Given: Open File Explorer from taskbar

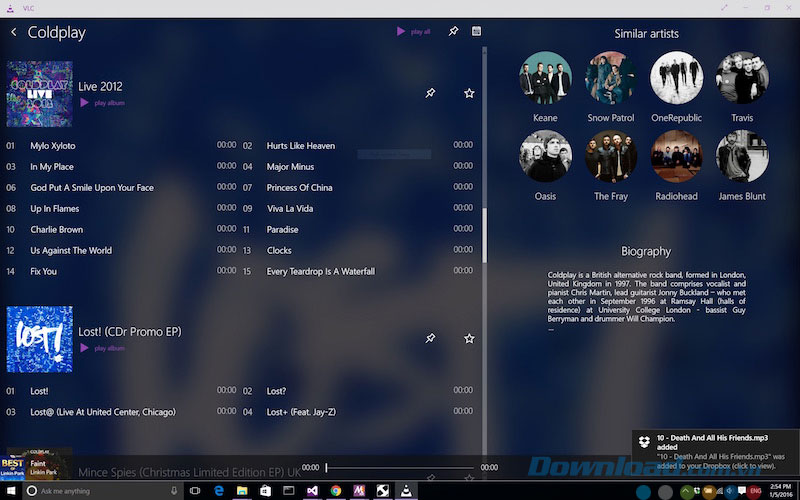Looking at the screenshot, I should pos(242,491).
